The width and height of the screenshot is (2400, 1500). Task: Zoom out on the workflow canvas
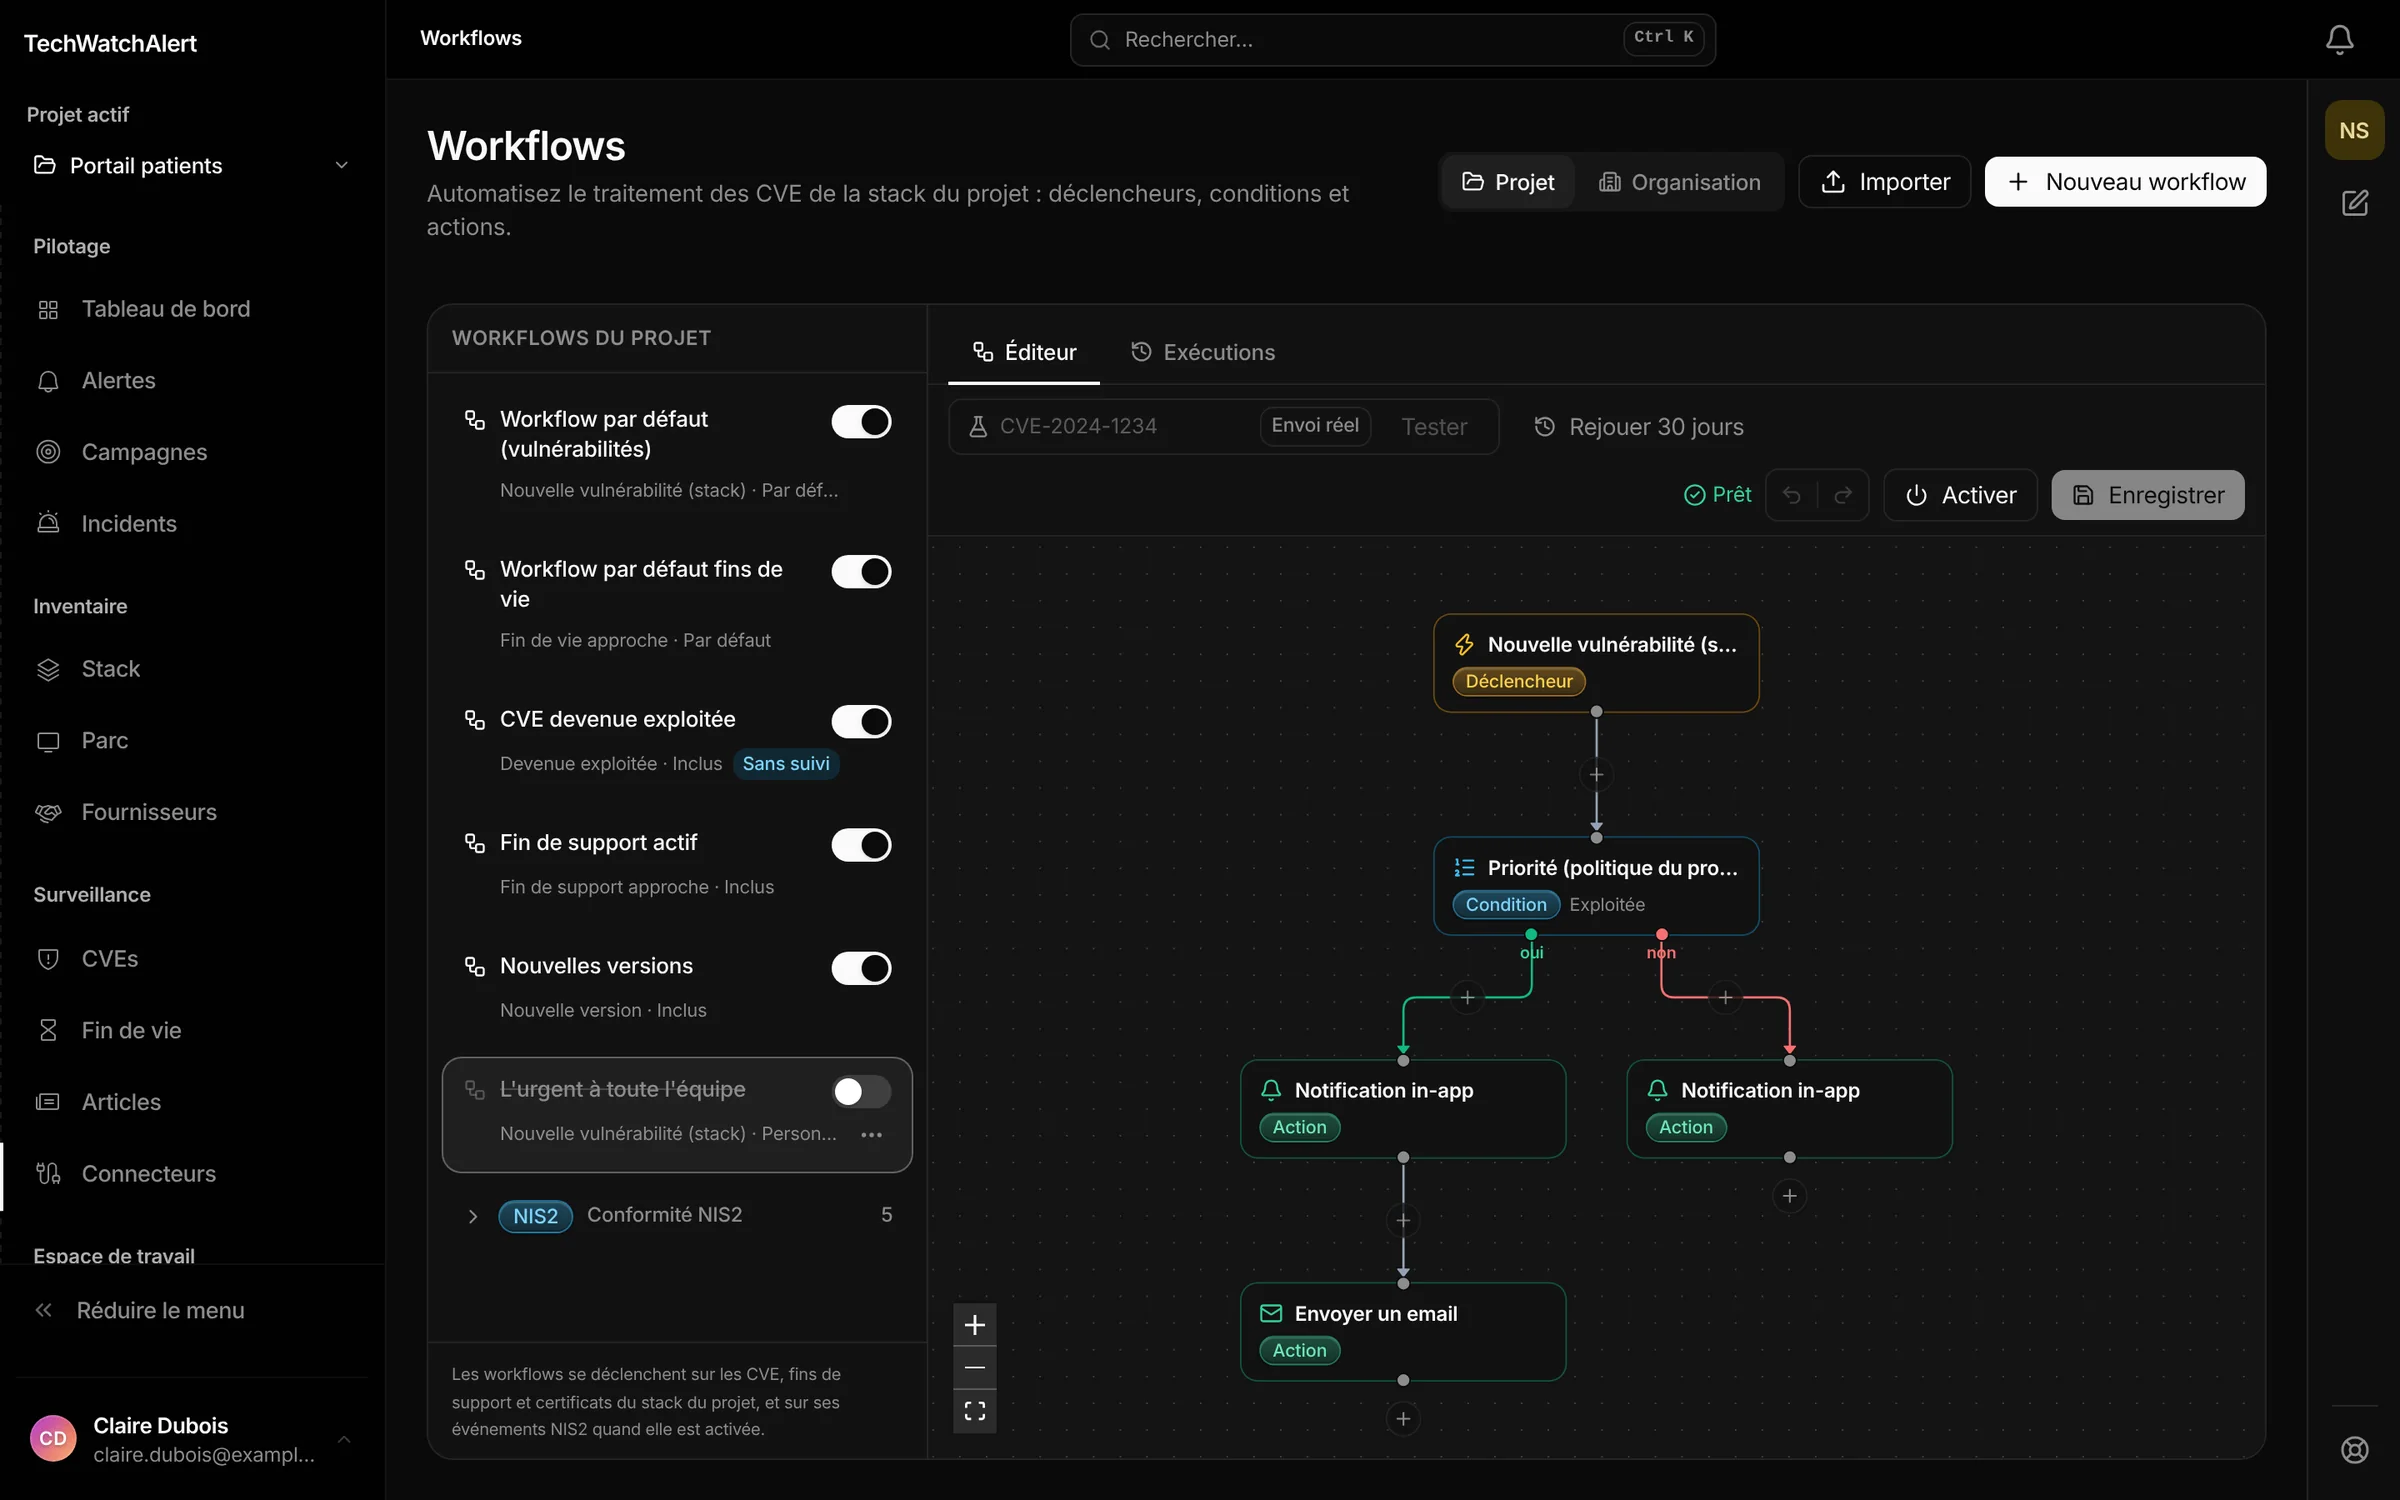[x=975, y=1367]
